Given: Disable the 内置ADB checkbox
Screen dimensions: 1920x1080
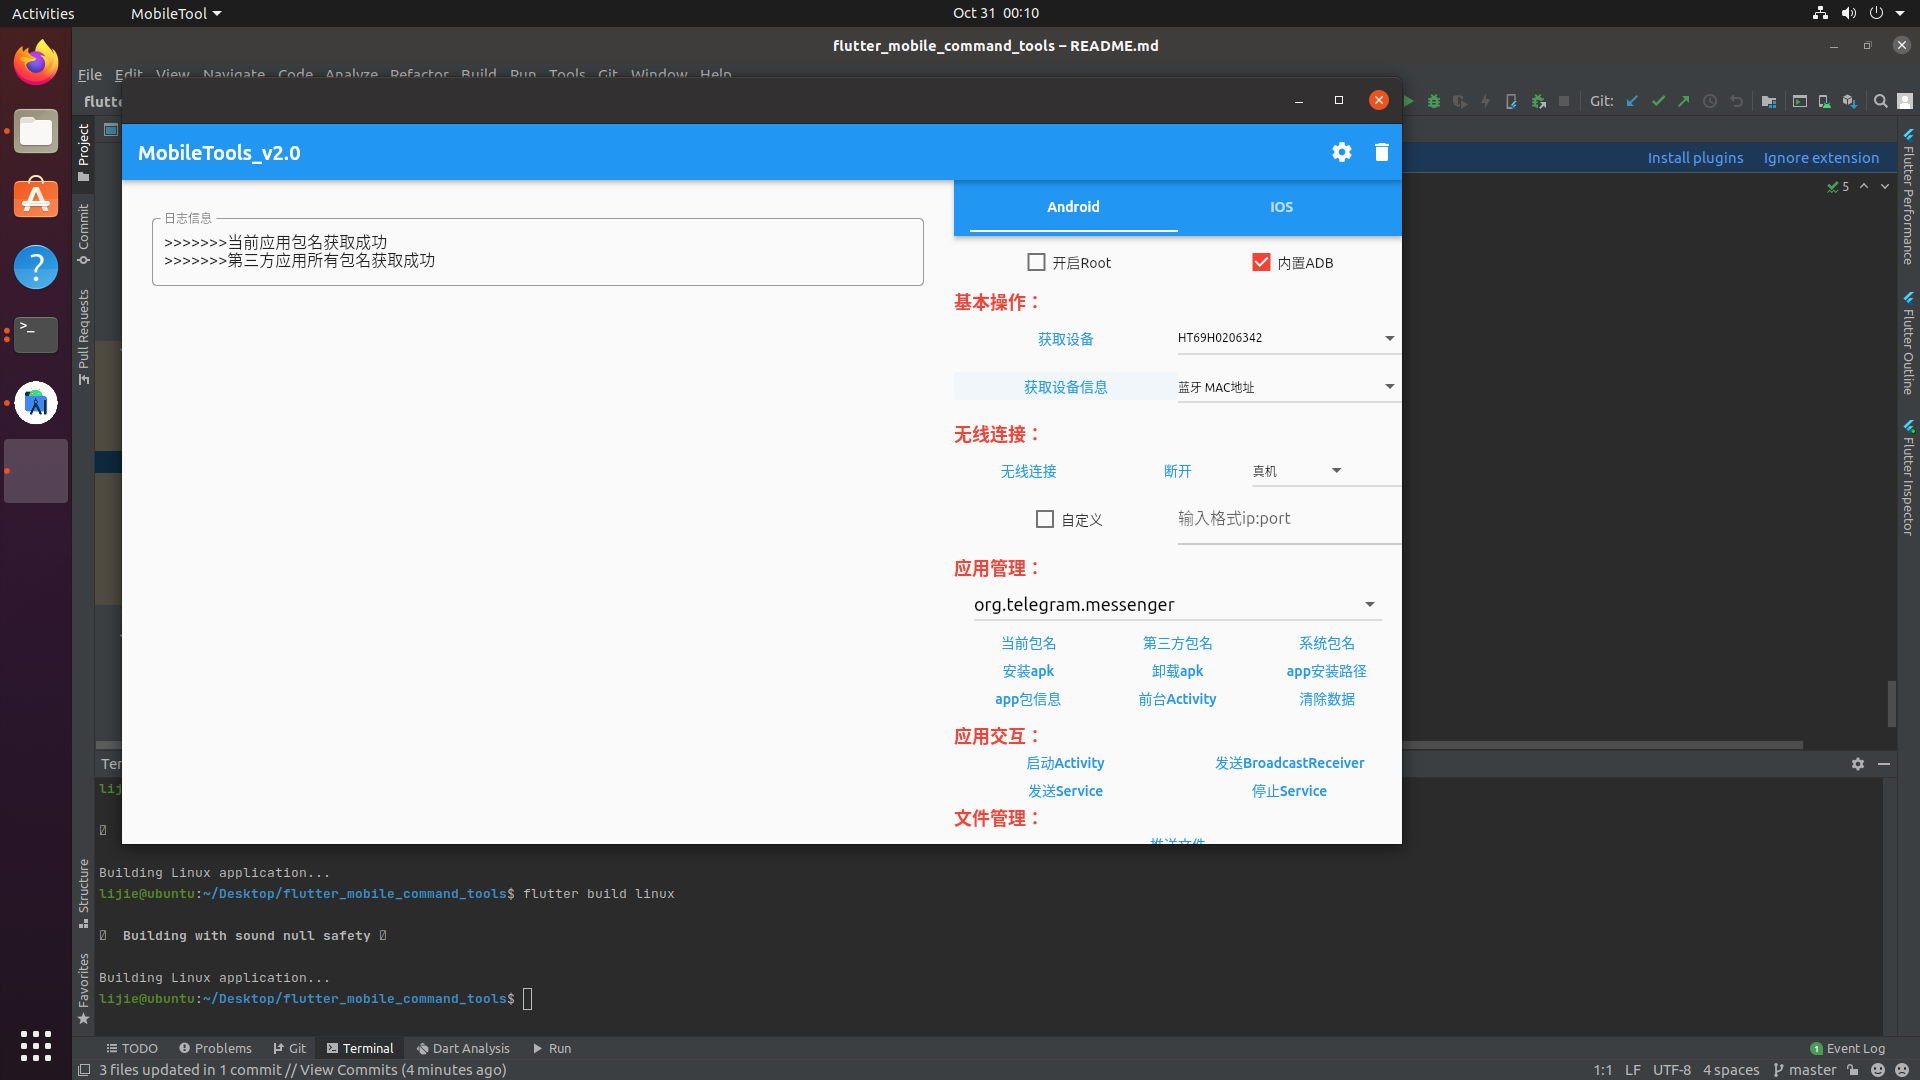Looking at the screenshot, I should (1261, 262).
